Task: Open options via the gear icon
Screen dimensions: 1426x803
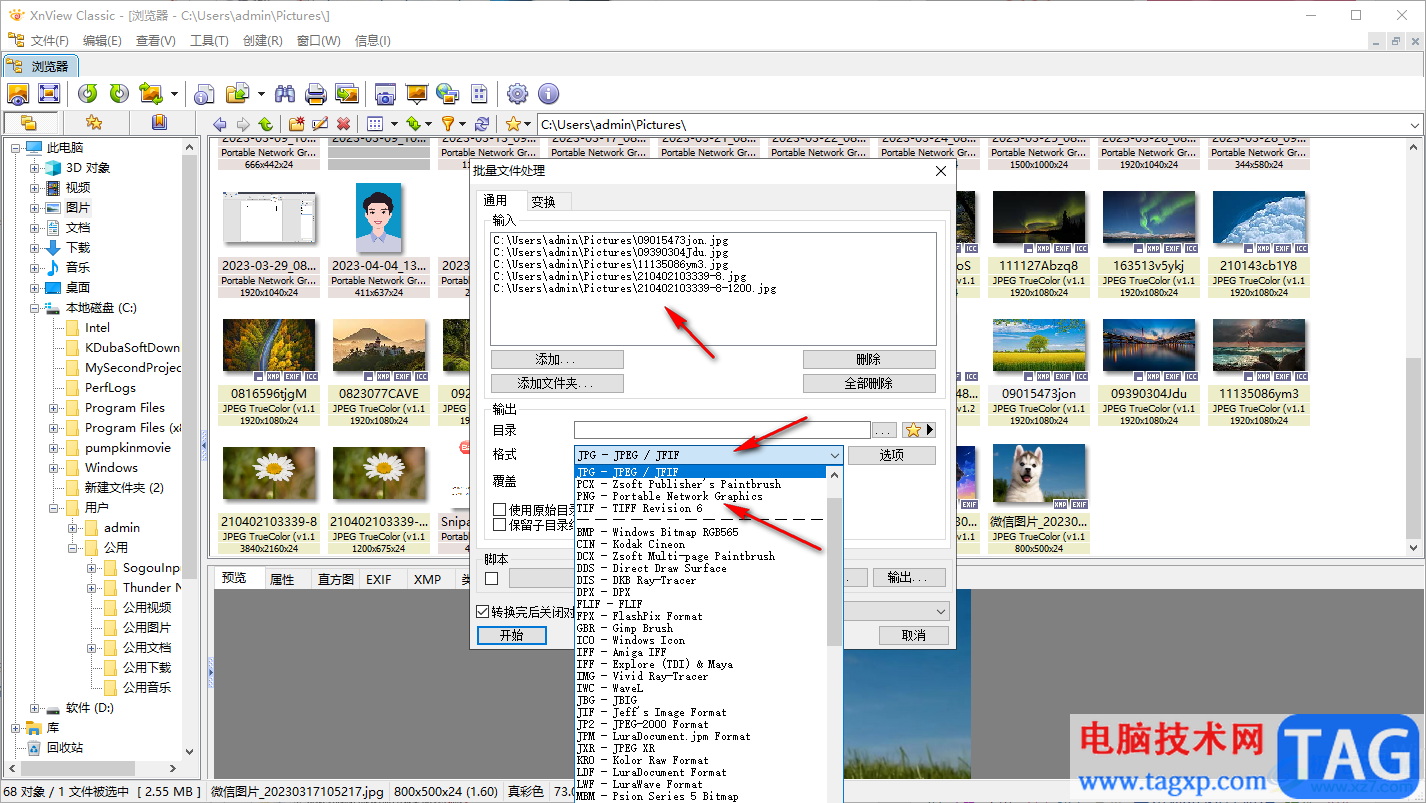Action: pos(517,94)
